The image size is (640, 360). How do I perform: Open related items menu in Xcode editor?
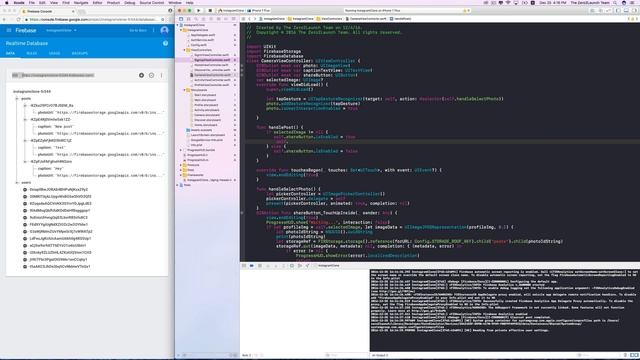pos(244,19)
